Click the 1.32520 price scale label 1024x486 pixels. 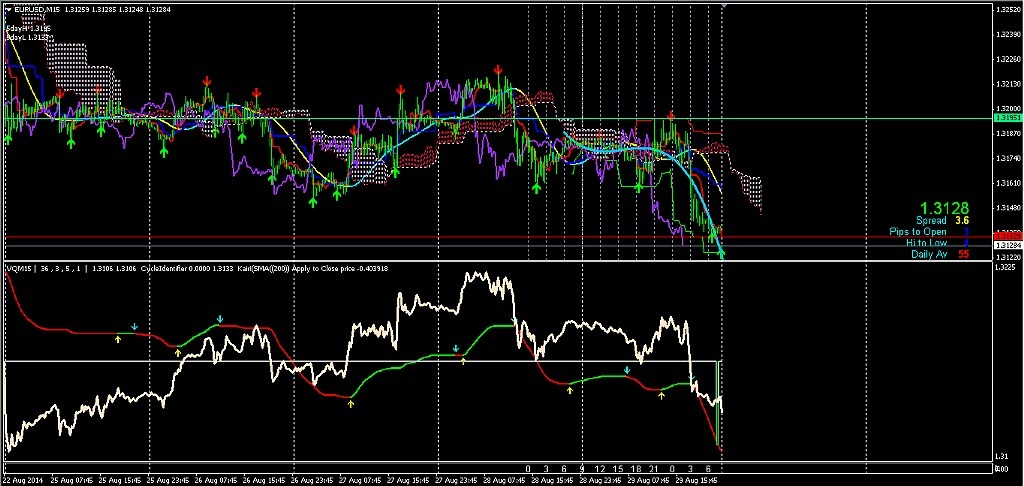1008,10
